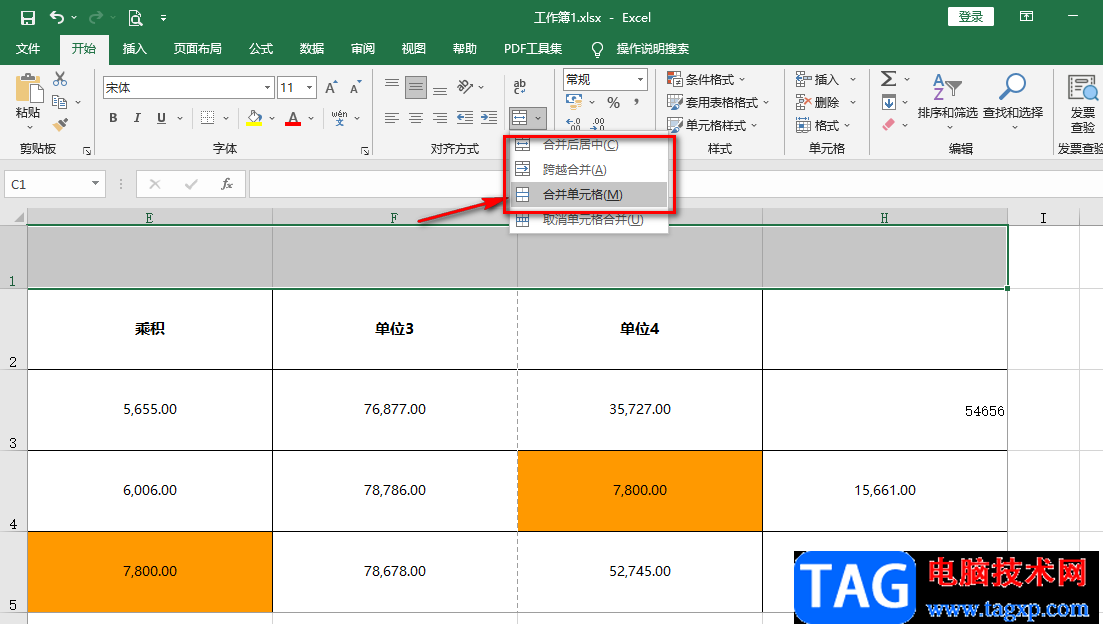This screenshot has width=1103, height=624.
Task: Open the font size dropdown
Action: click(x=310, y=88)
